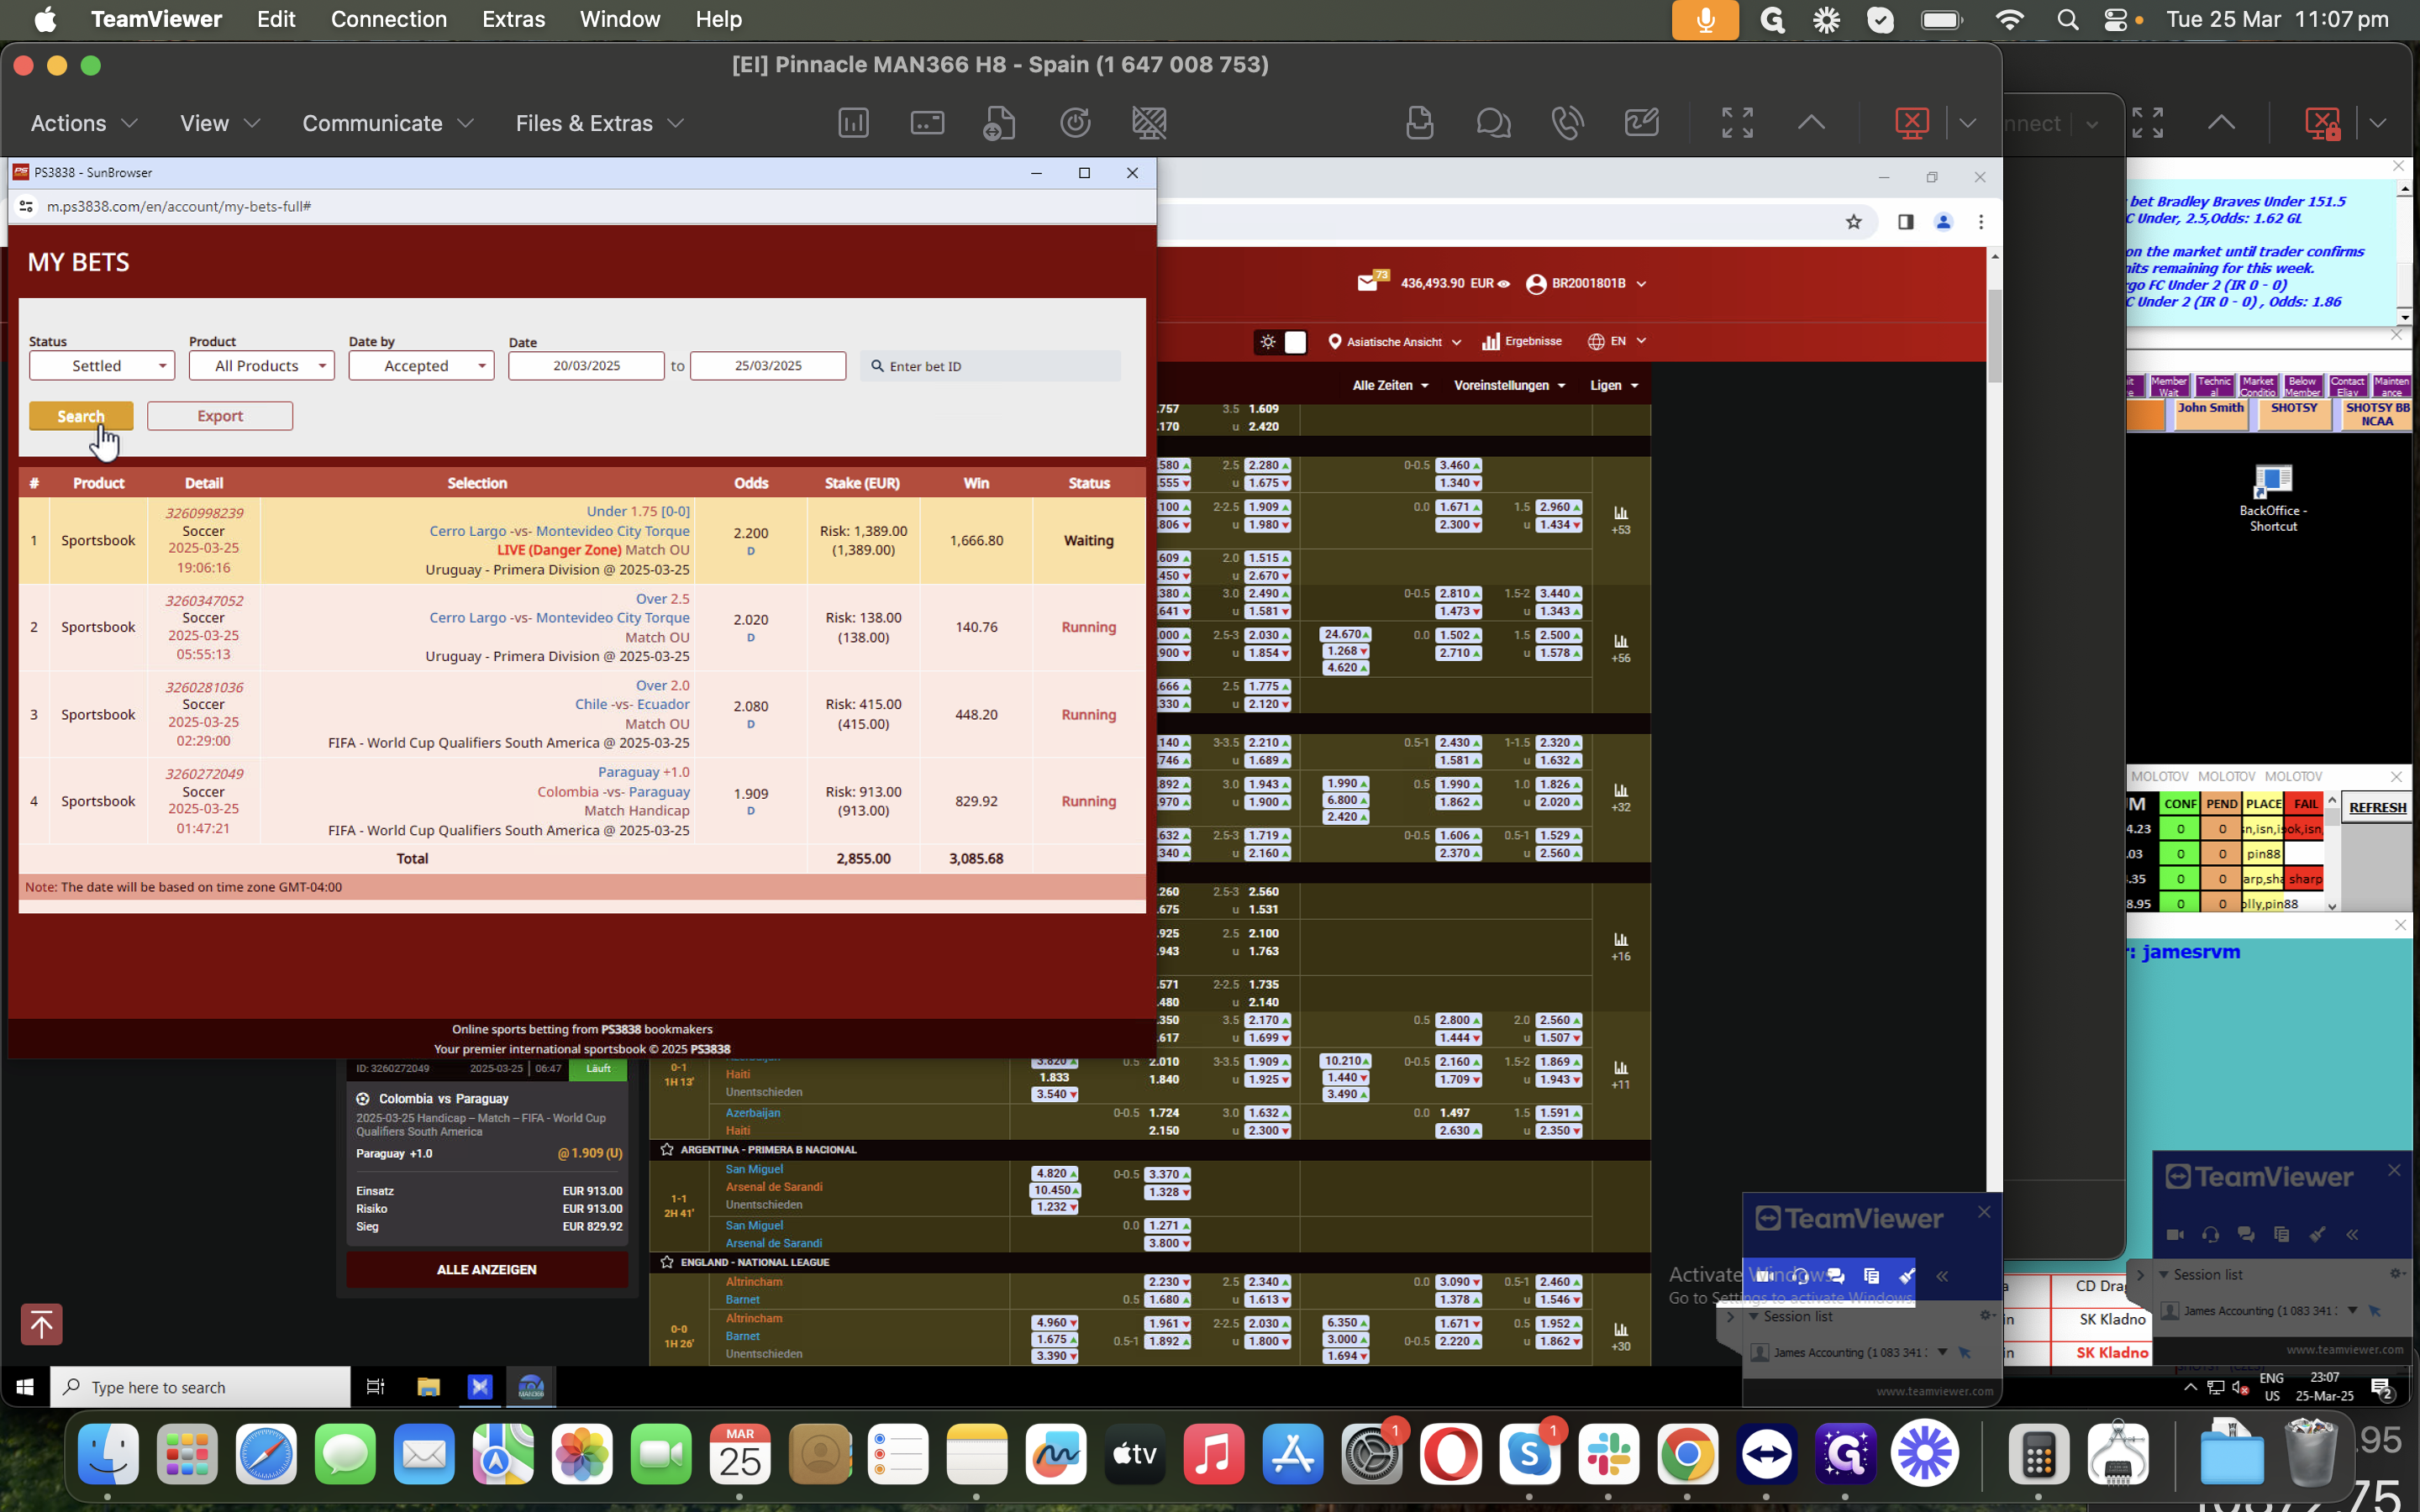Open the Communicate menu

(x=388, y=123)
